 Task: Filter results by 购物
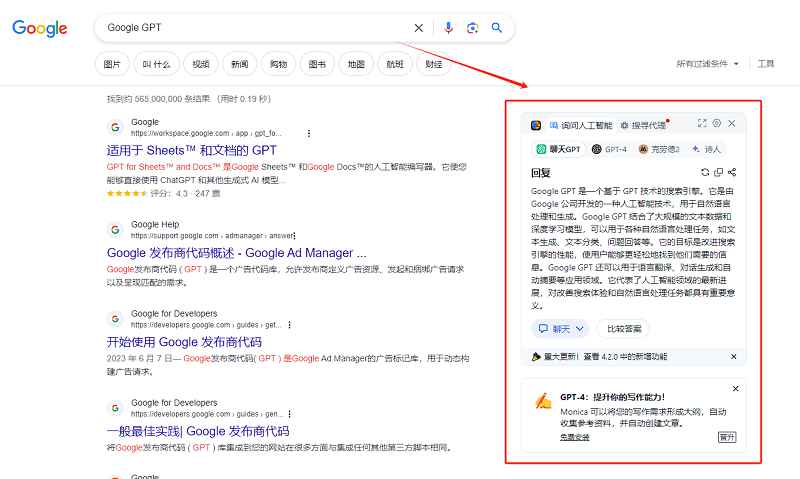tap(279, 64)
